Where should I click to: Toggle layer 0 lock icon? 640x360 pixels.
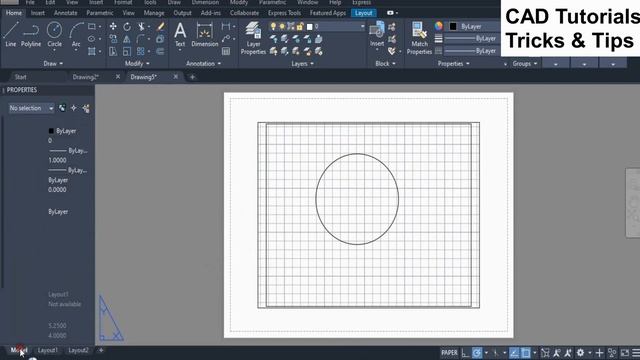[300, 27]
